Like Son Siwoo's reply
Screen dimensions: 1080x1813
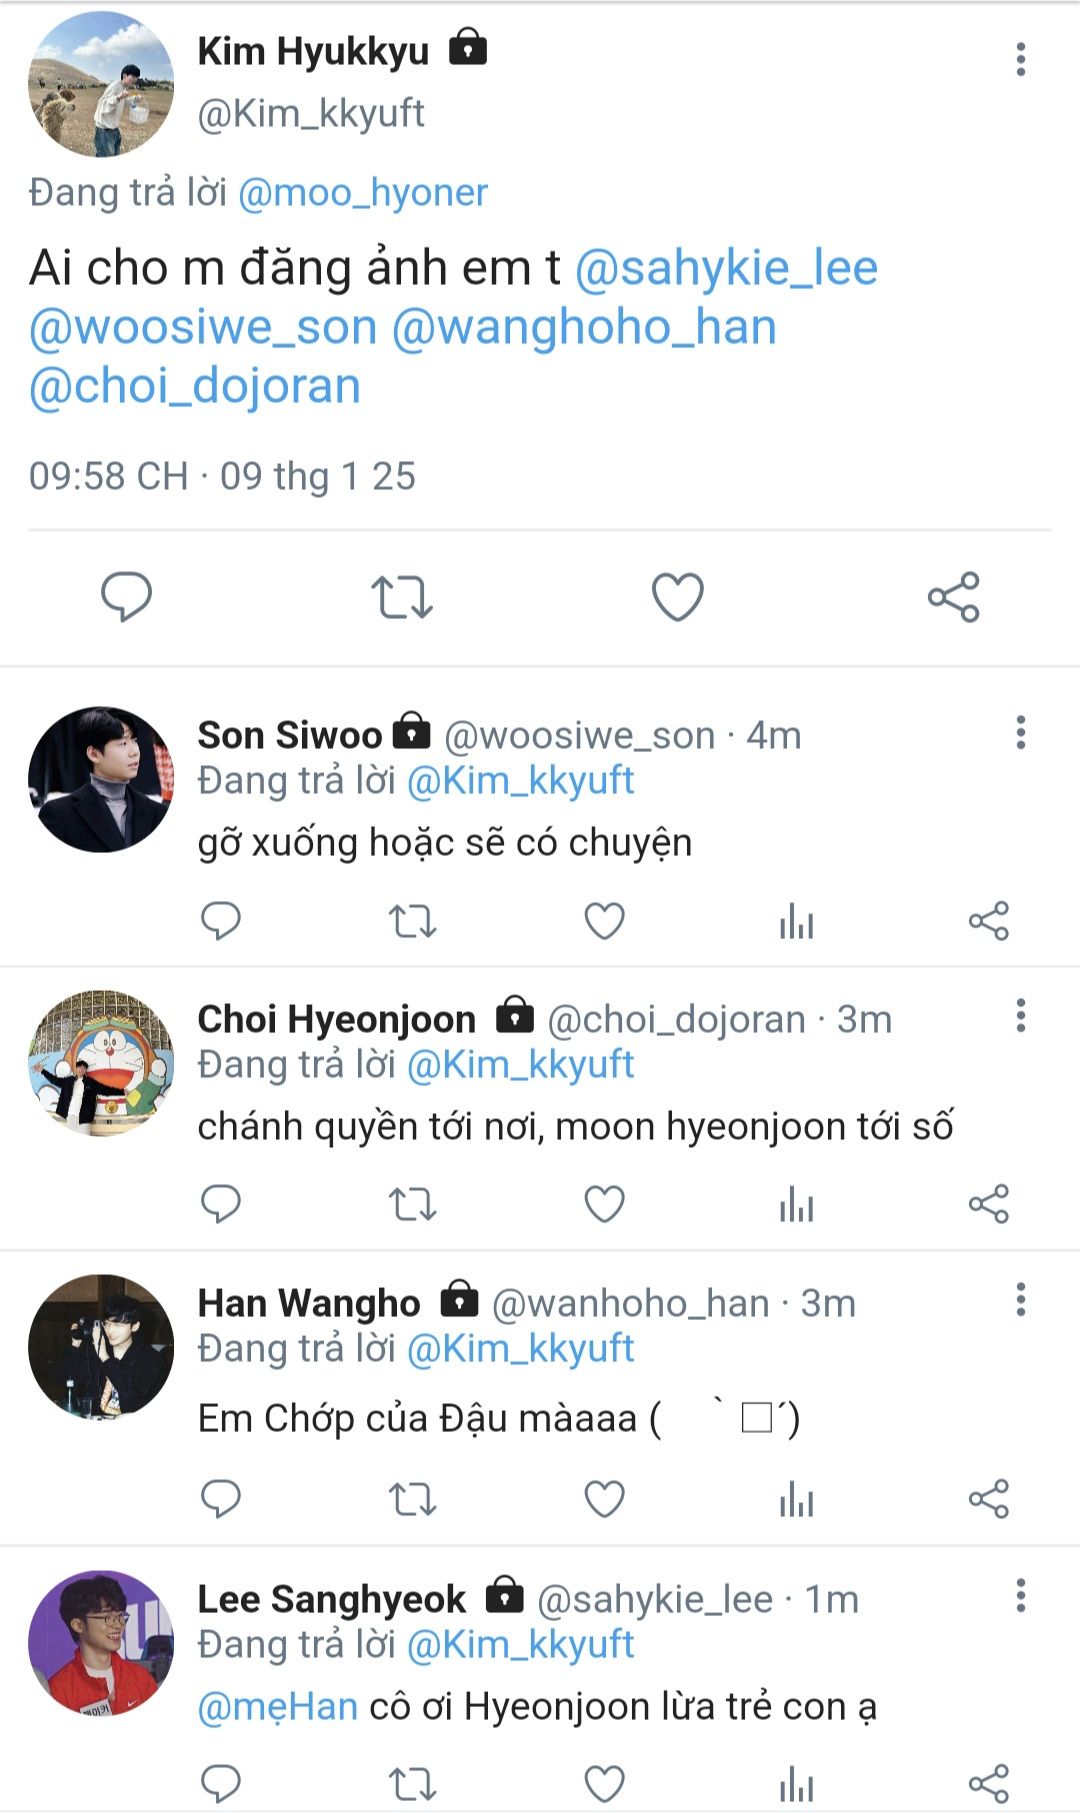pyautogui.click(x=604, y=921)
